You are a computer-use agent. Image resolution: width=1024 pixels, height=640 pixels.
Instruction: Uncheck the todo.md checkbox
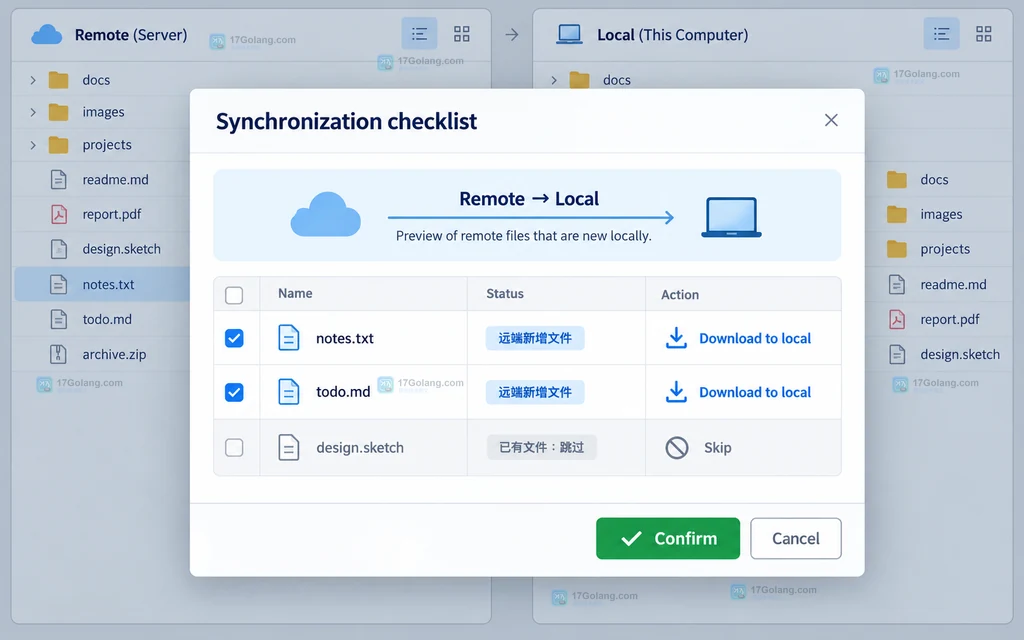(x=234, y=392)
